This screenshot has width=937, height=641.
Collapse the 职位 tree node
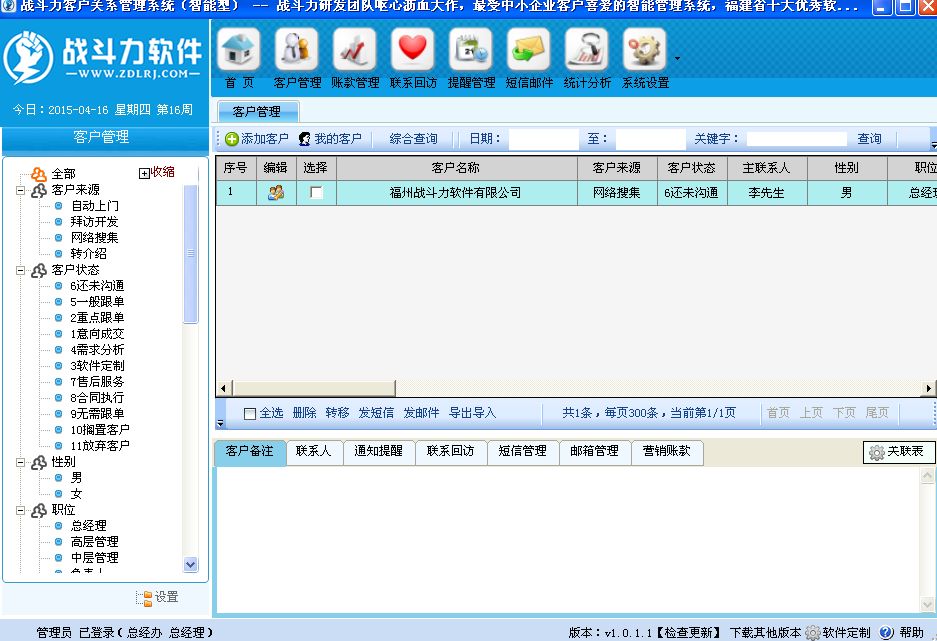click(21, 510)
